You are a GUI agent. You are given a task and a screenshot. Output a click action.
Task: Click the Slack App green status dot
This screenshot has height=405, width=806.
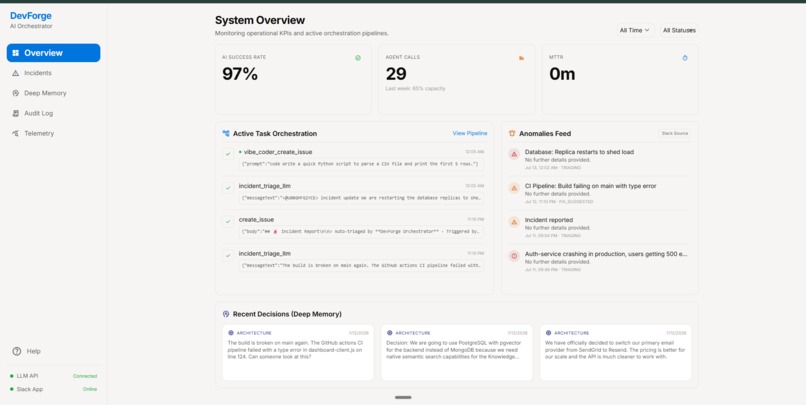(x=12, y=390)
